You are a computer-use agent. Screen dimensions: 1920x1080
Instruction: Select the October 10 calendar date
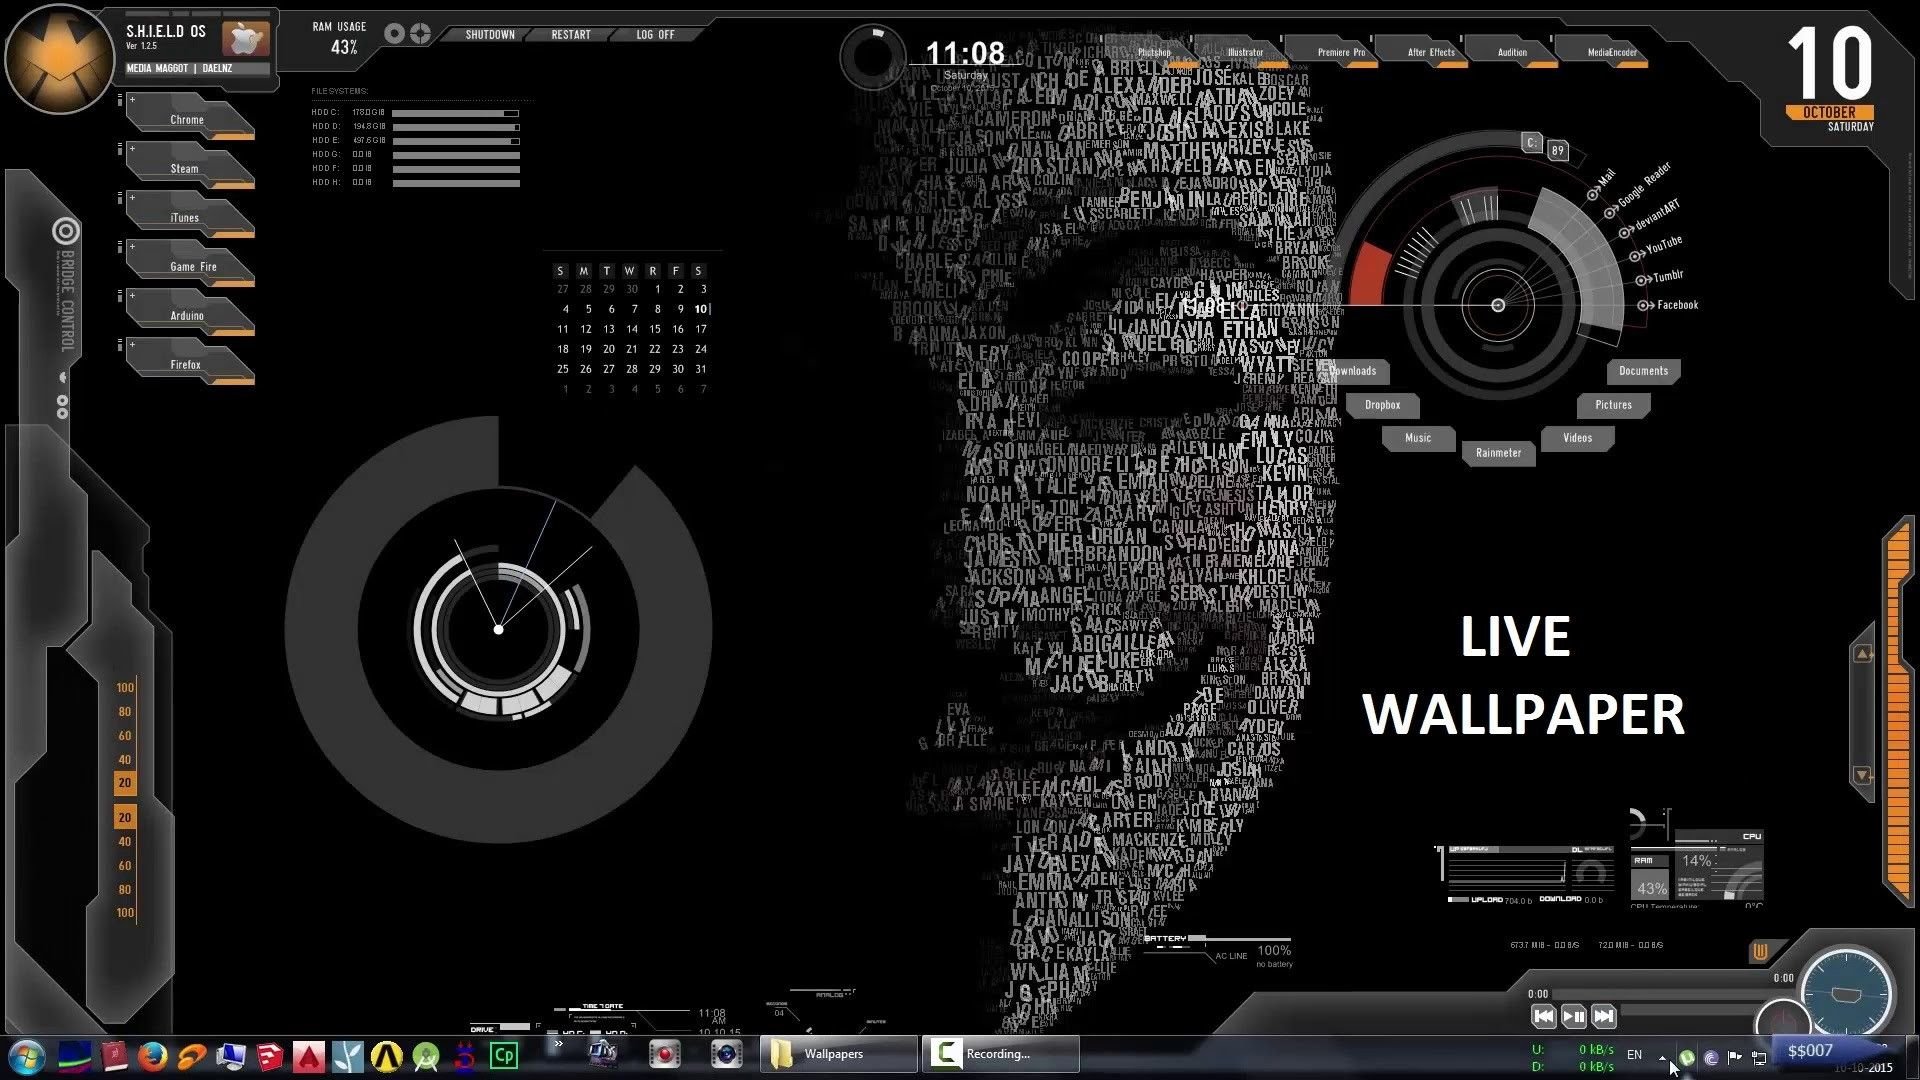pos(698,309)
